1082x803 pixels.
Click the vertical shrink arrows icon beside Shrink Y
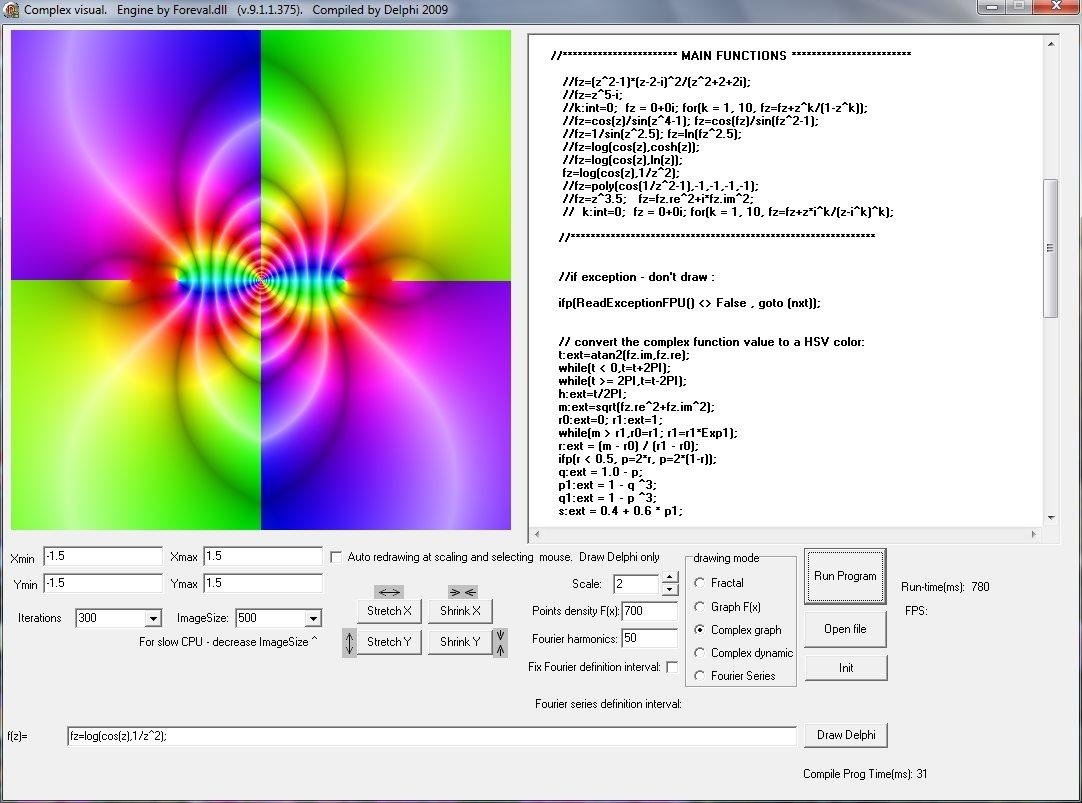click(x=501, y=642)
